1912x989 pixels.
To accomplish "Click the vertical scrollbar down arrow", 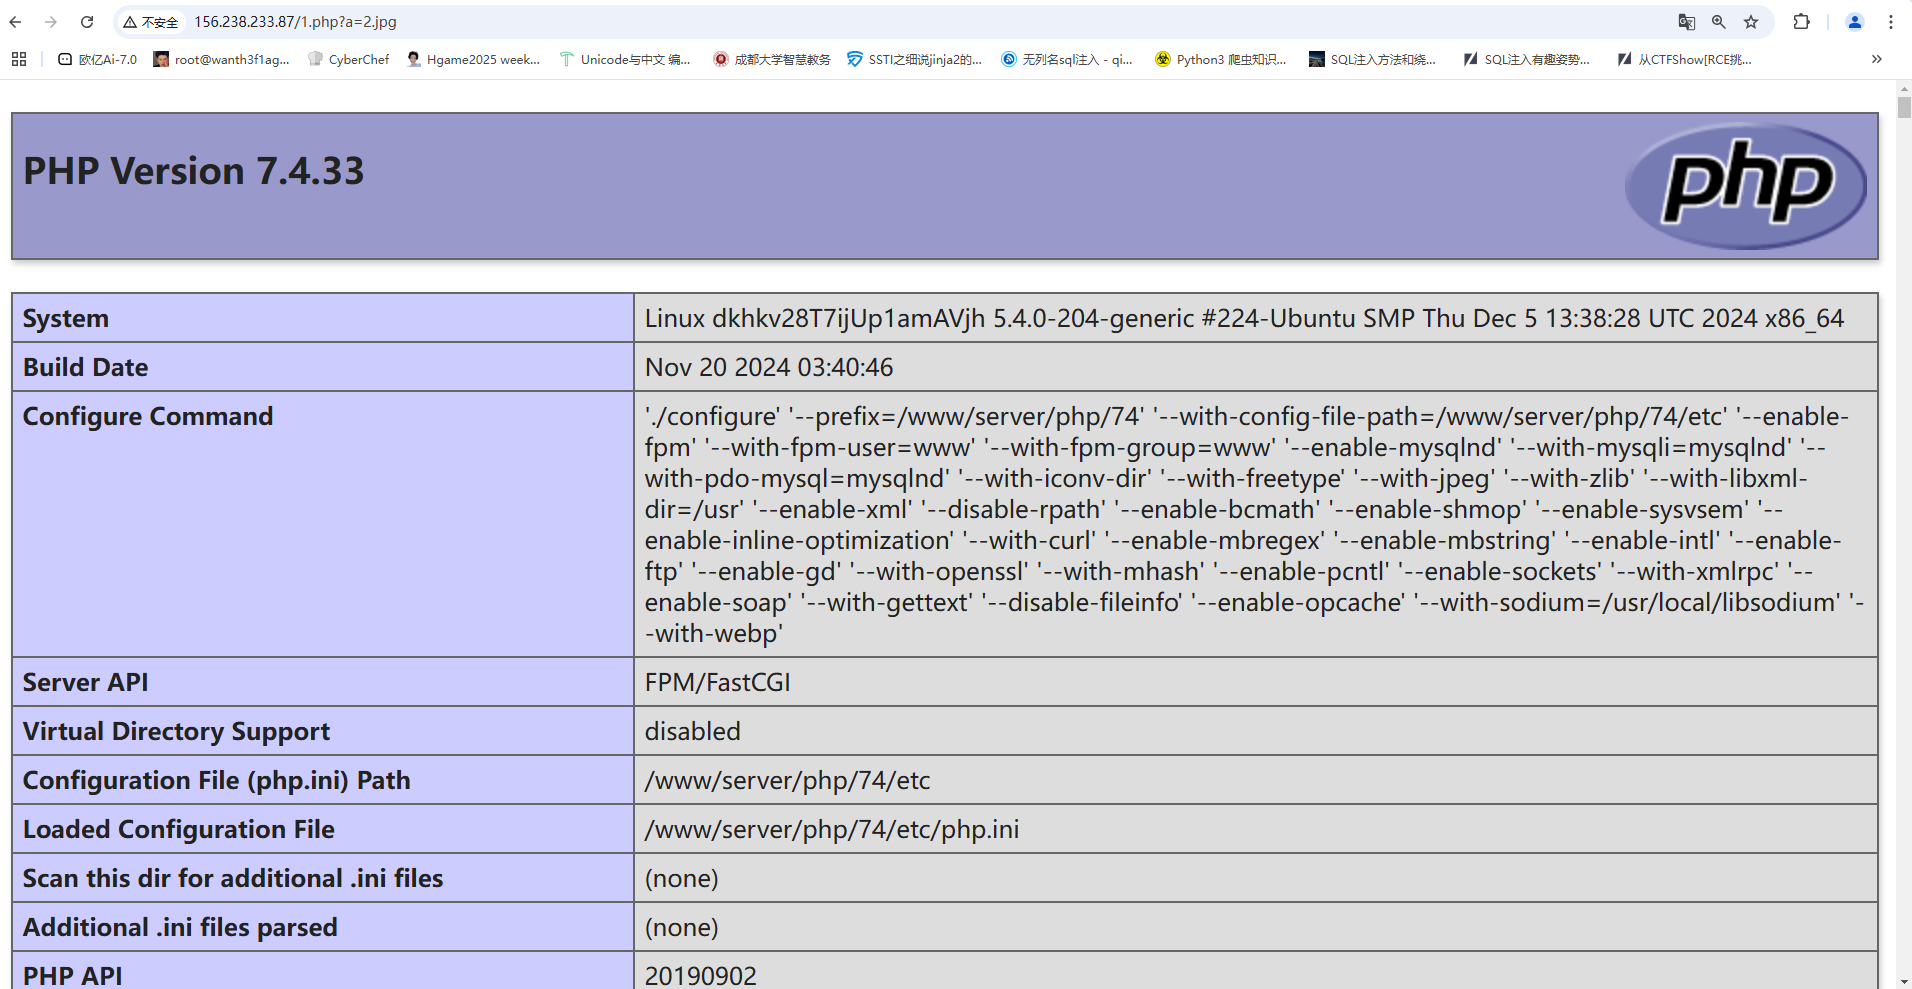I will pos(1904,981).
